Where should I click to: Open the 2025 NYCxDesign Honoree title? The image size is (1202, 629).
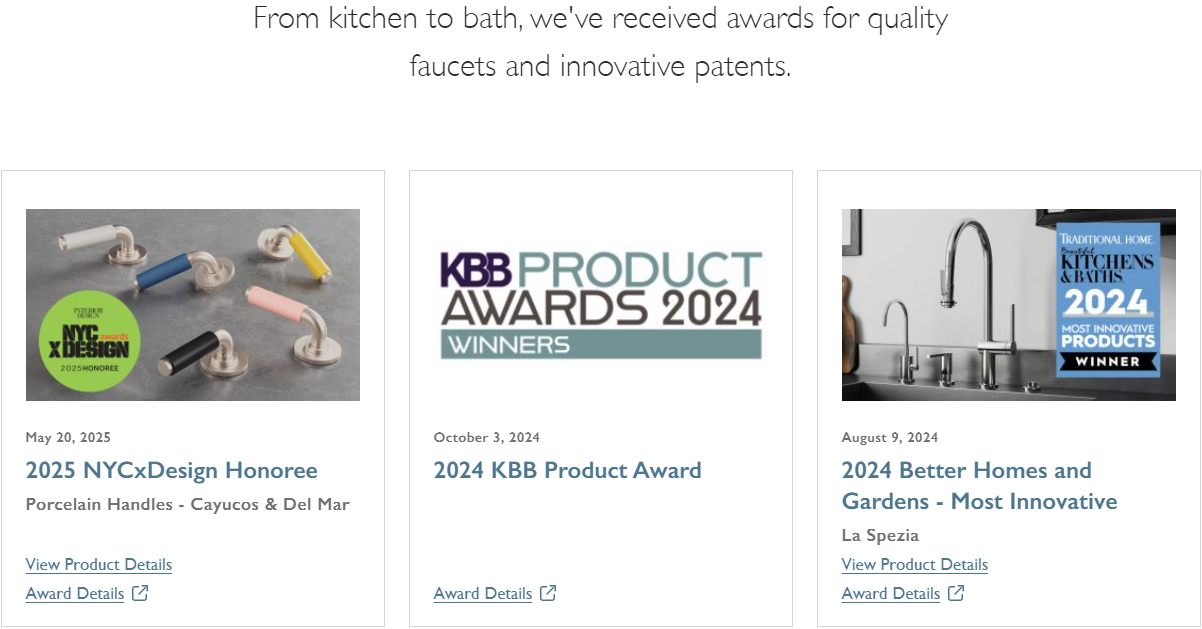point(171,470)
